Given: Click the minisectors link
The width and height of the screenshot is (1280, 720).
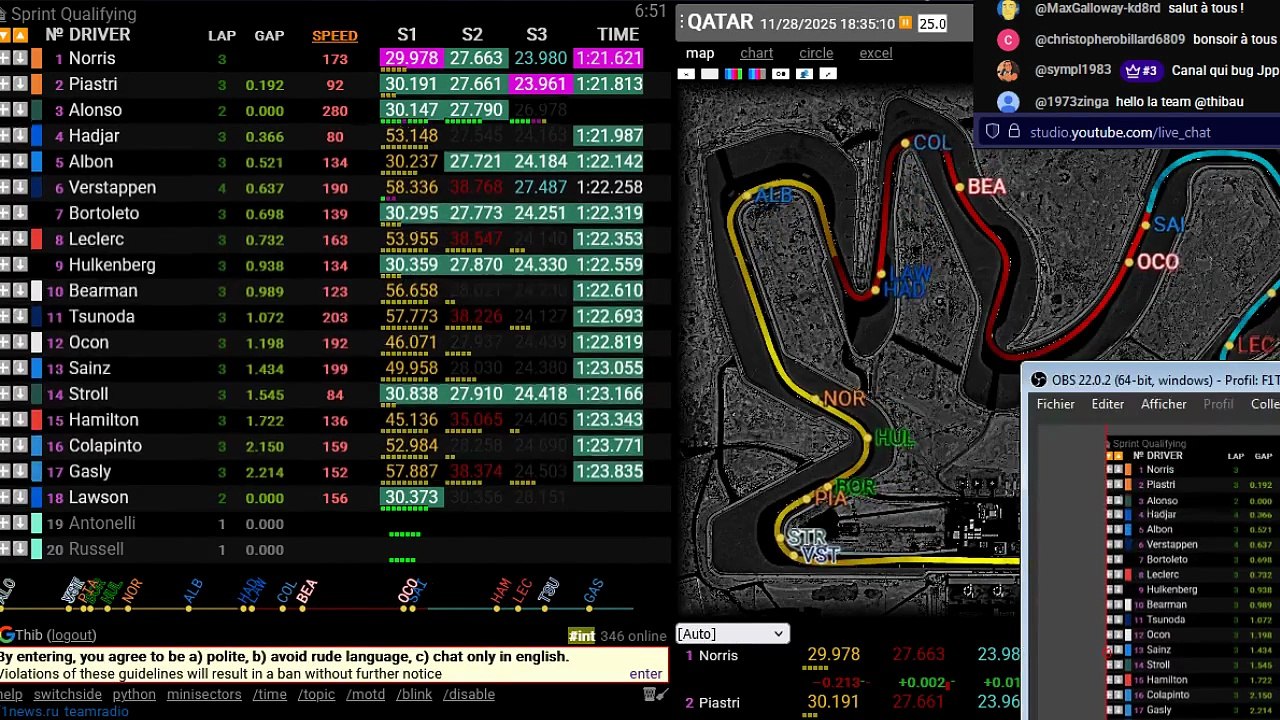Looking at the screenshot, I should click(204, 694).
